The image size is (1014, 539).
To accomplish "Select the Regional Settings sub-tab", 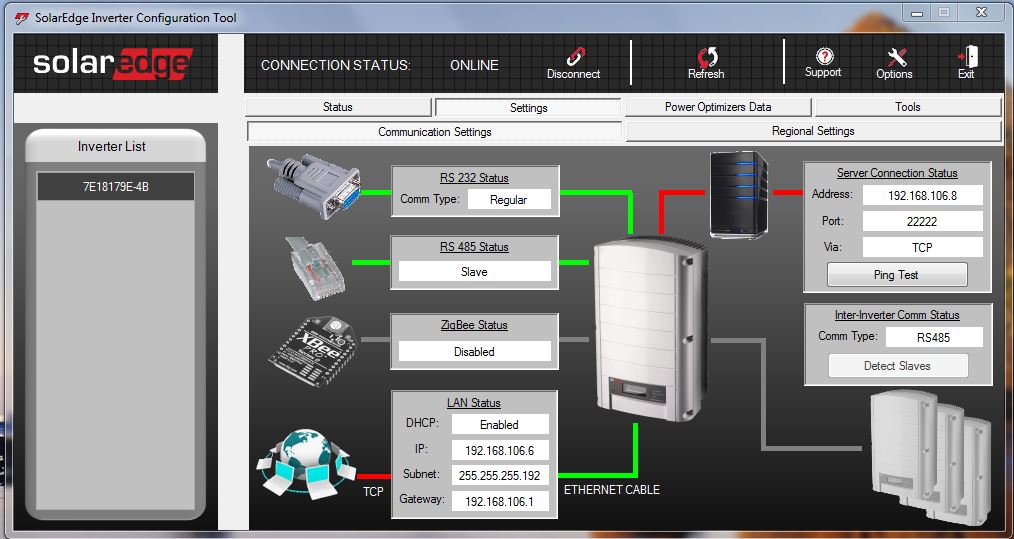I will (x=814, y=131).
